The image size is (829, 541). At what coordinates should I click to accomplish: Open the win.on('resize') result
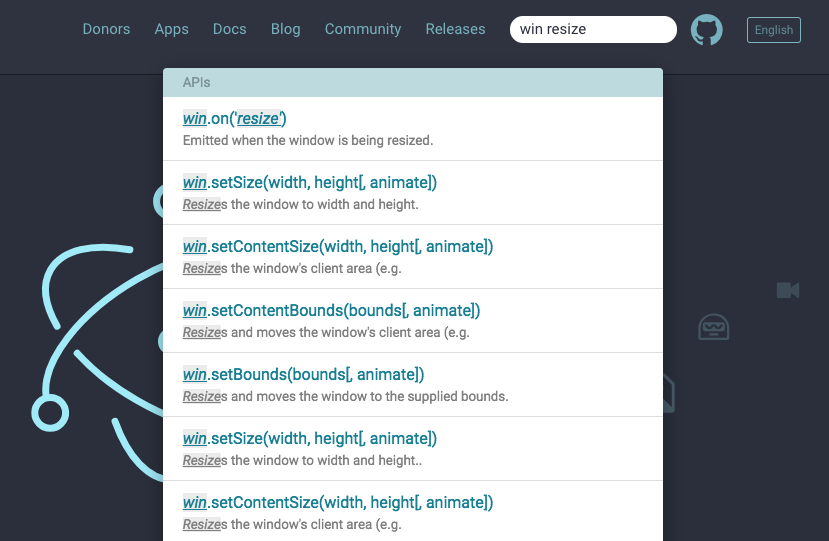412,129
